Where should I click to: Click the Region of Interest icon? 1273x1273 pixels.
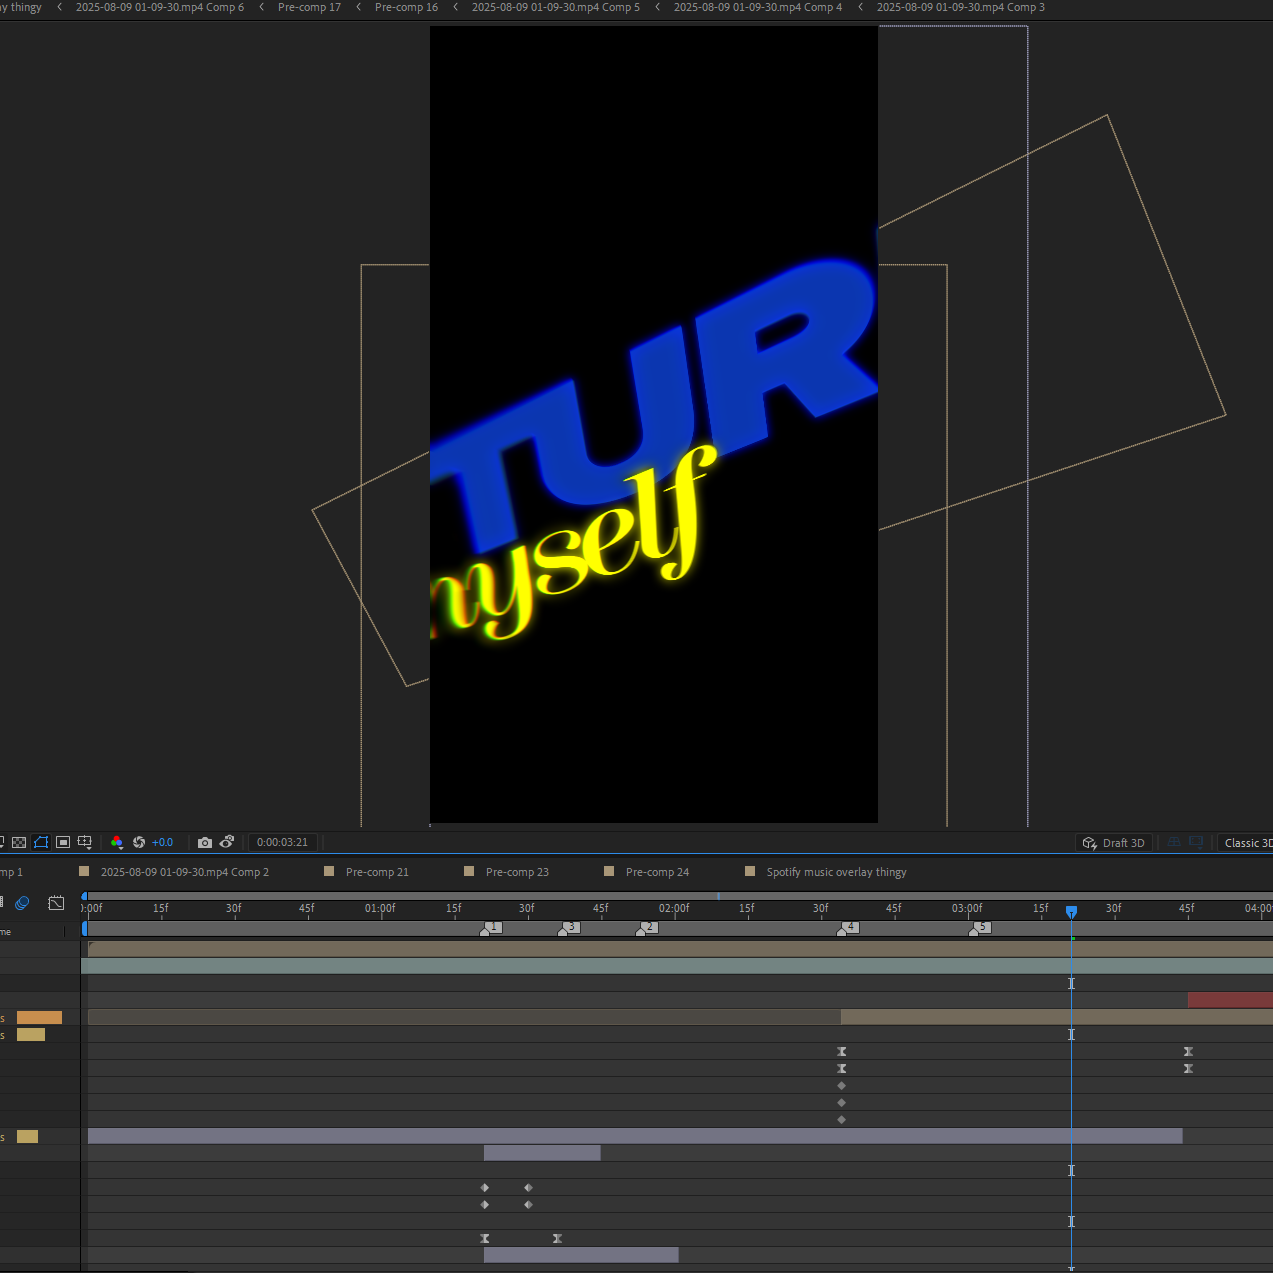click(x=63, y=843)
